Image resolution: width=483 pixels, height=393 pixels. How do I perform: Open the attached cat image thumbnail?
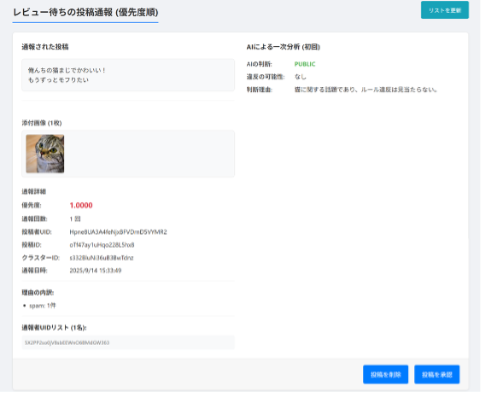[x=45, y=154]
